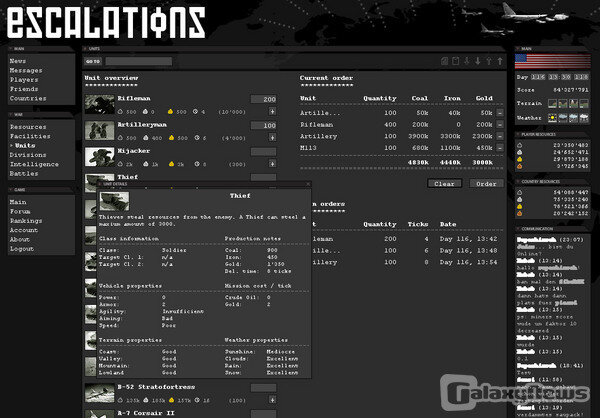Select Divisions in the War menu
This screenshot has height=418, width=600.
(28, 155)
